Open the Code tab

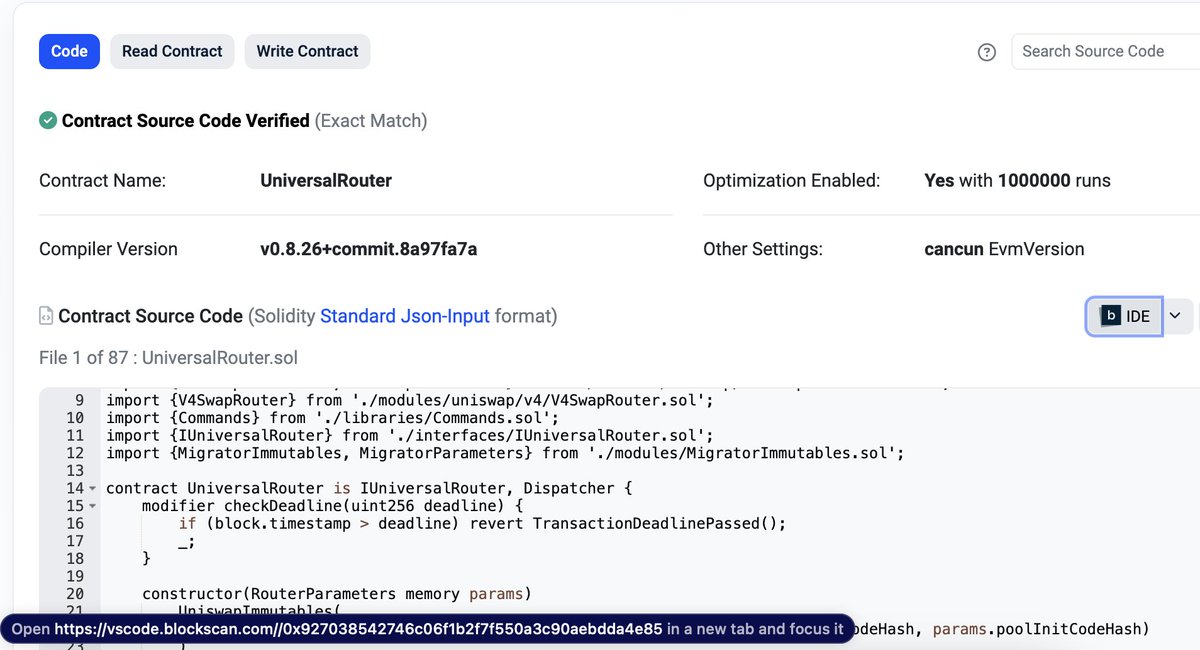(69, 51)
